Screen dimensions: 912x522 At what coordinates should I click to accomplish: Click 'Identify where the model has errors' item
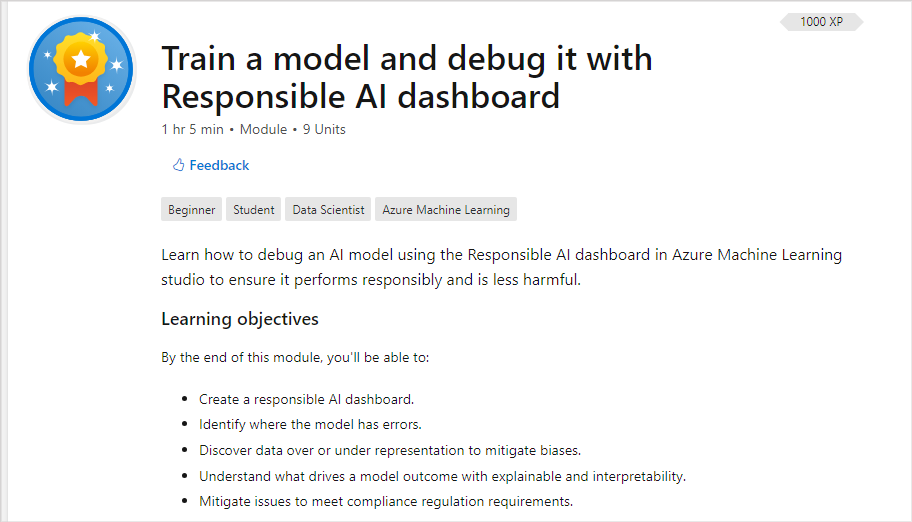(x=310, y=424)
